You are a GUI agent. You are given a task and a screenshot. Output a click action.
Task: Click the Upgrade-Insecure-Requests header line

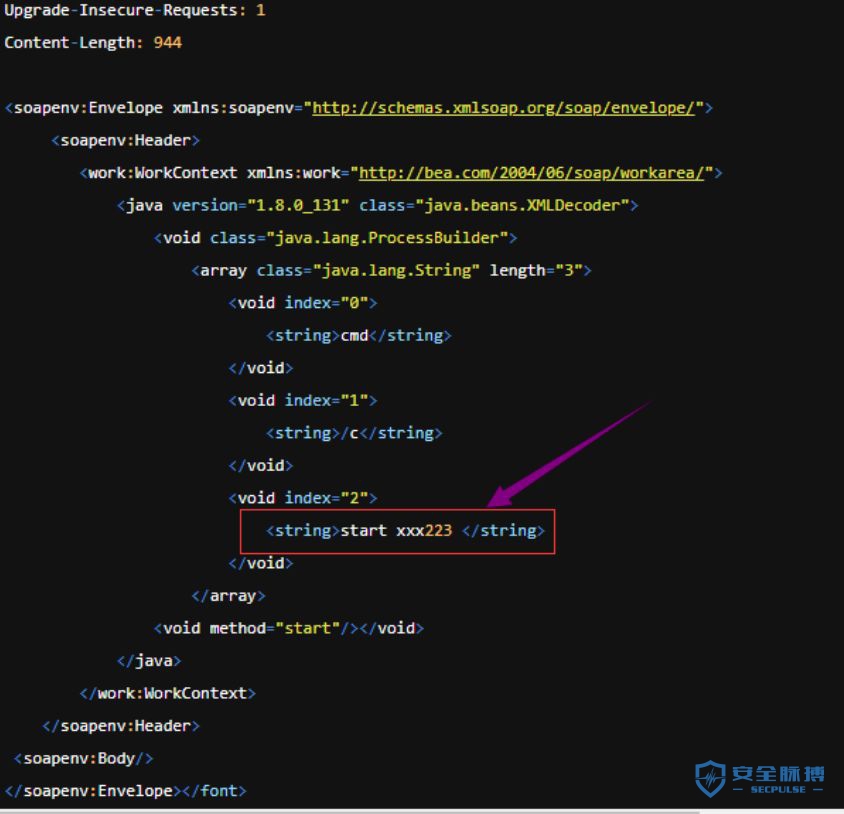pos(135,10)
